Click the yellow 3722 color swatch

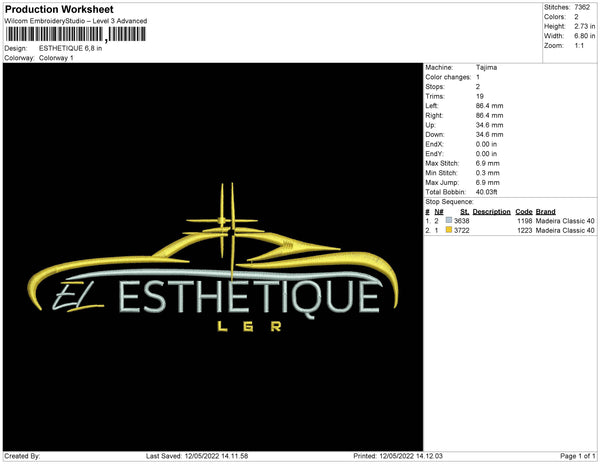(x=449, y=230)
